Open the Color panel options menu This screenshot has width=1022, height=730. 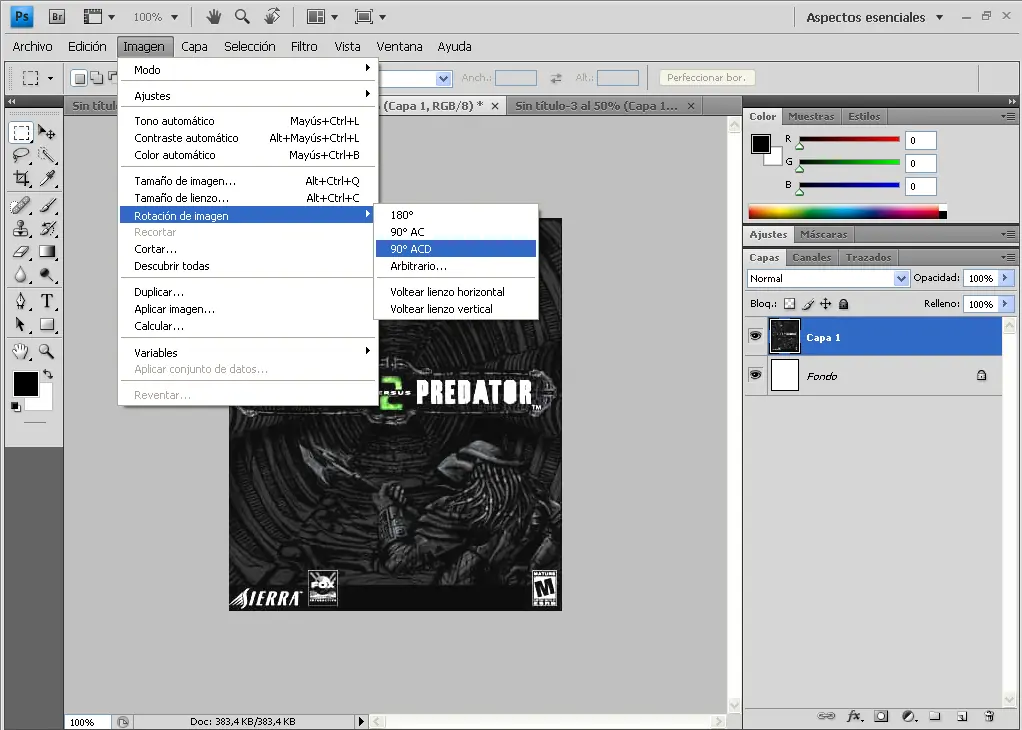[x=1008, y=117]
